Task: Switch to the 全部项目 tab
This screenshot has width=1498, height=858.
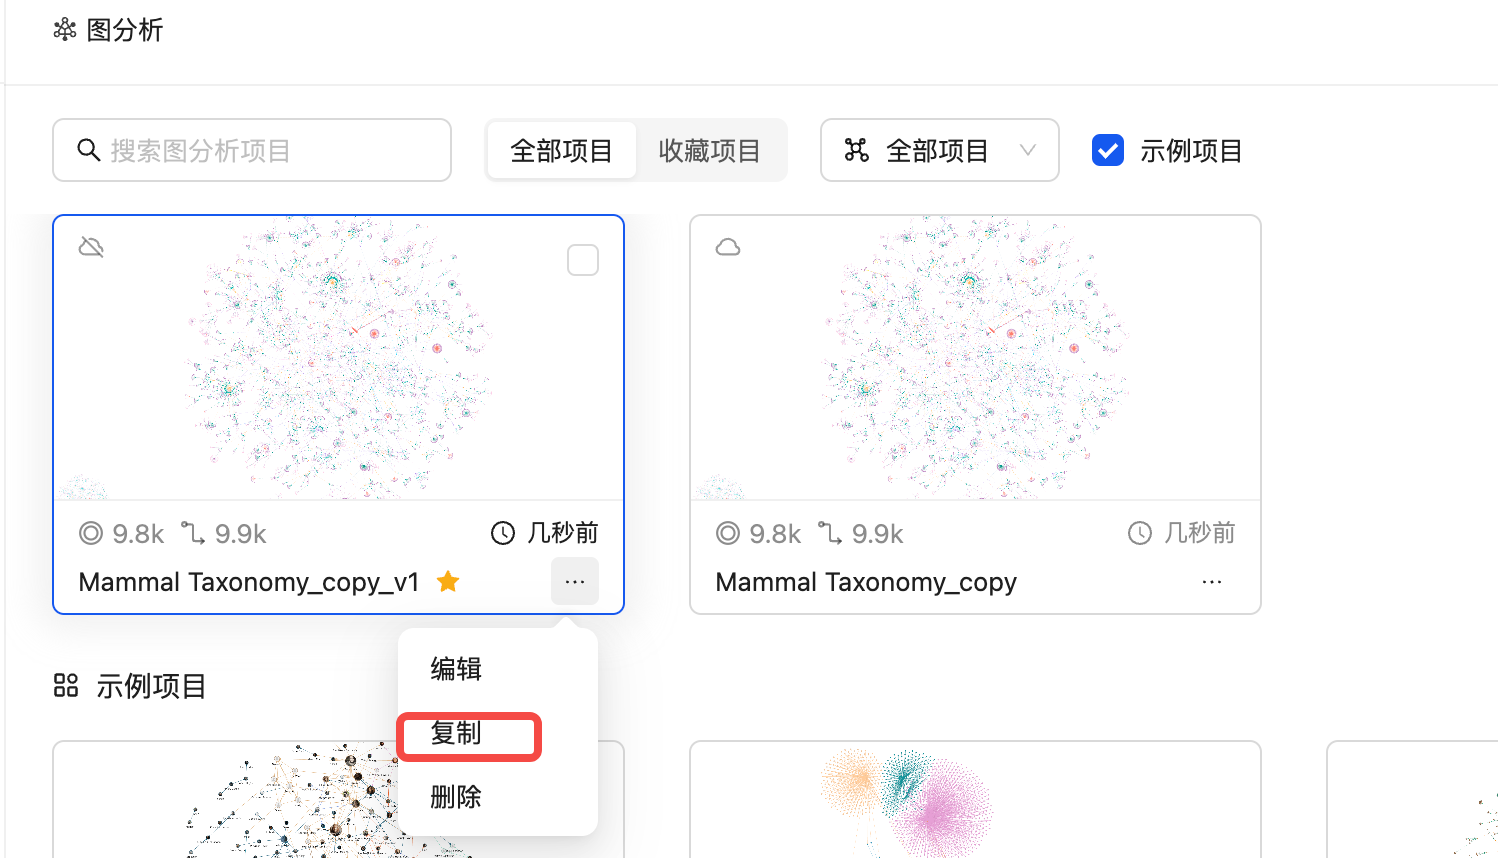Action: (561, 150)
